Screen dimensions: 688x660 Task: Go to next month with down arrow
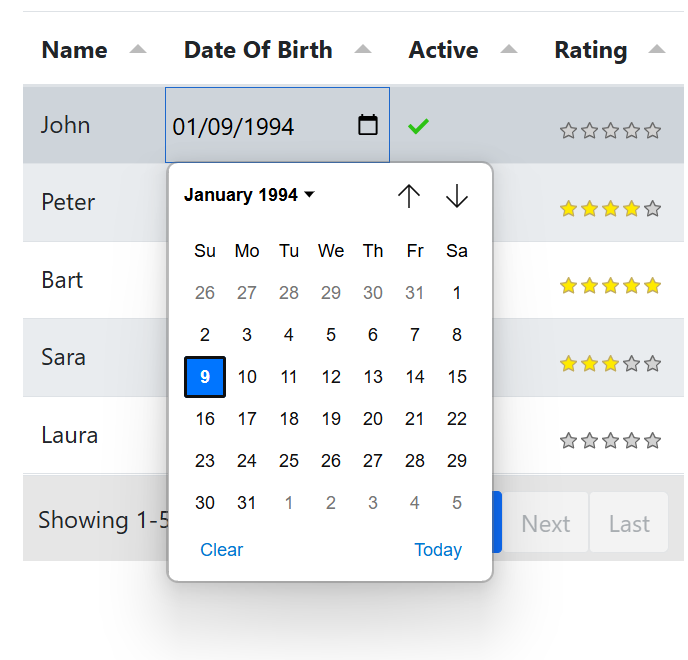pos(457,196)
